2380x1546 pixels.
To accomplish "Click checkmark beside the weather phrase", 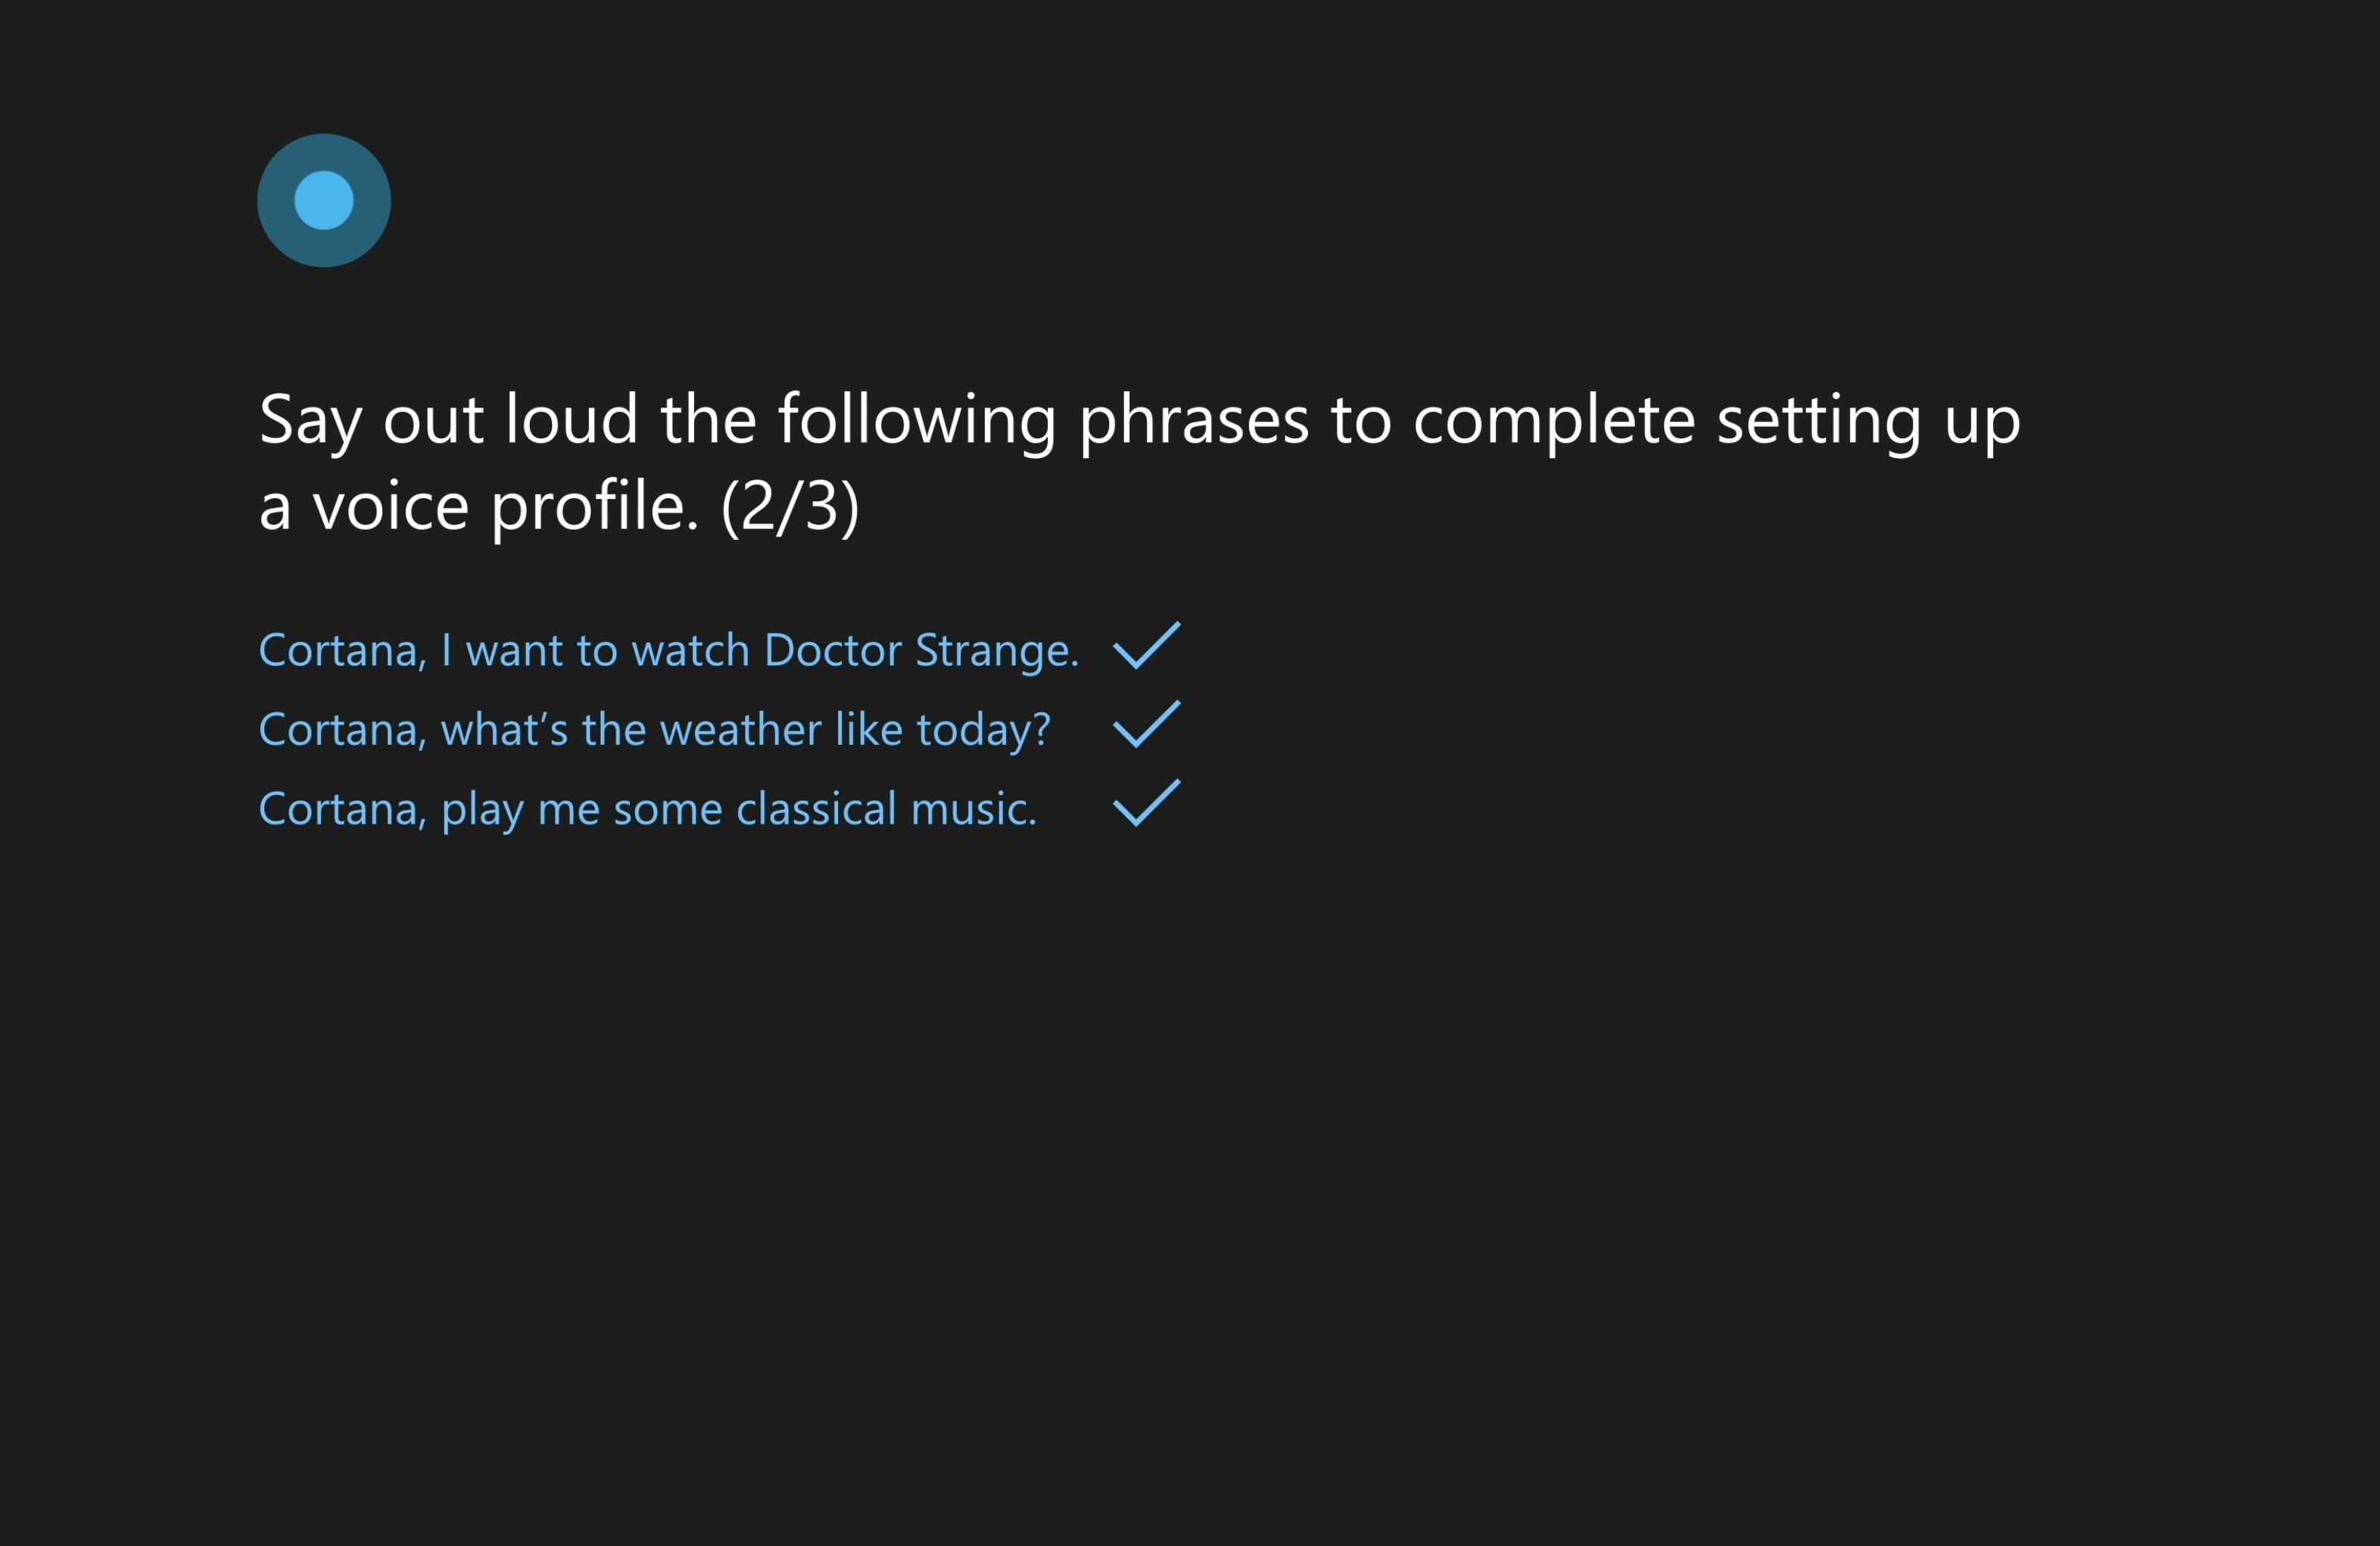I will point(1146,725).
